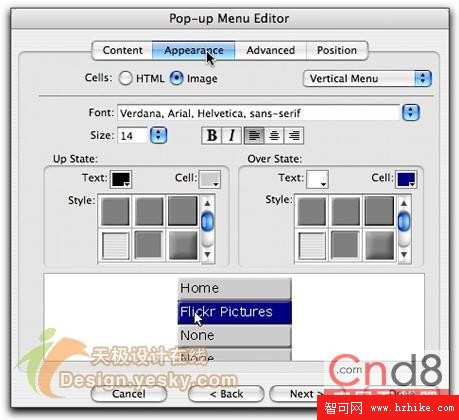Viewport: 459px width, 420px height.
Task: Choose the striped Over State style thumbnail
Action: [x=312, y=246]
